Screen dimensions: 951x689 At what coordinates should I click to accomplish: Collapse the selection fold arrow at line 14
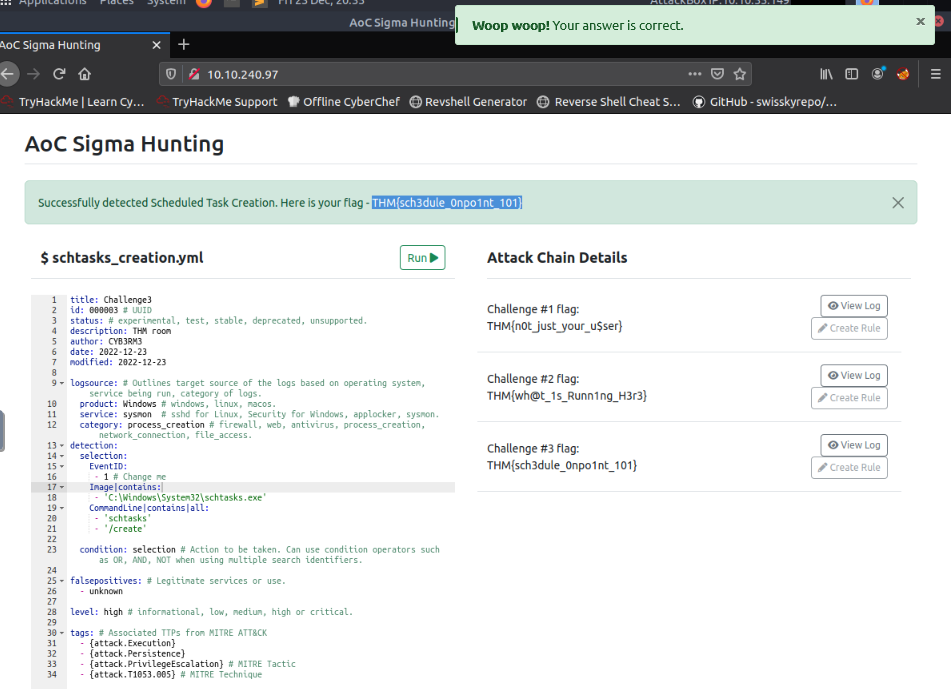point(62,456)
